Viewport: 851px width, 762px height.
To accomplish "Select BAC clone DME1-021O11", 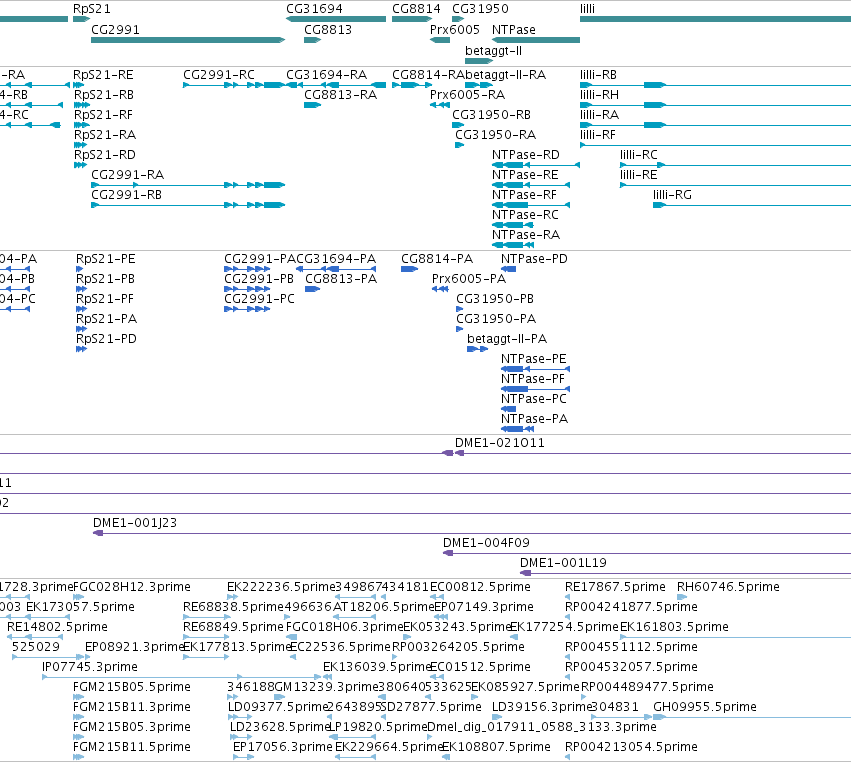I will [x=499, y=443].
